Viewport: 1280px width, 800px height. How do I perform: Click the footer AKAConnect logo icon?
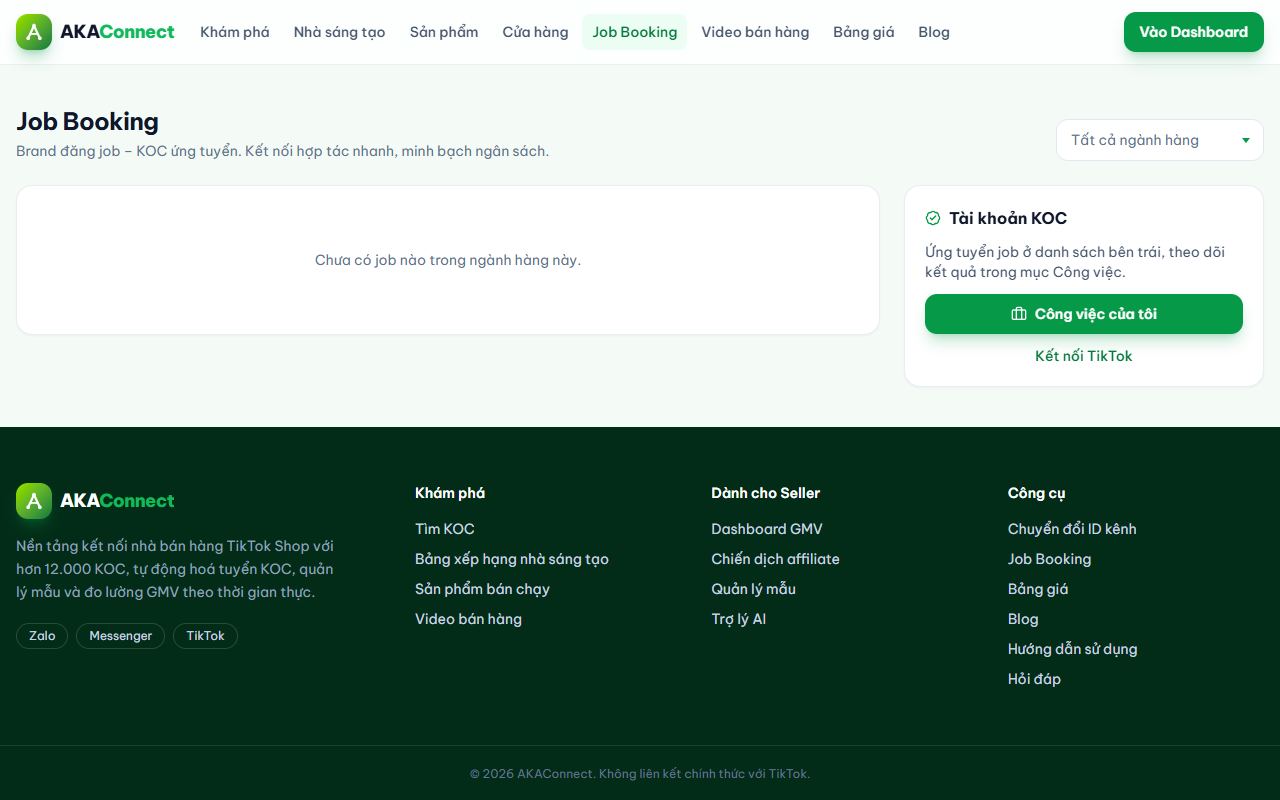pyautogui.click(x=34, y=501)
